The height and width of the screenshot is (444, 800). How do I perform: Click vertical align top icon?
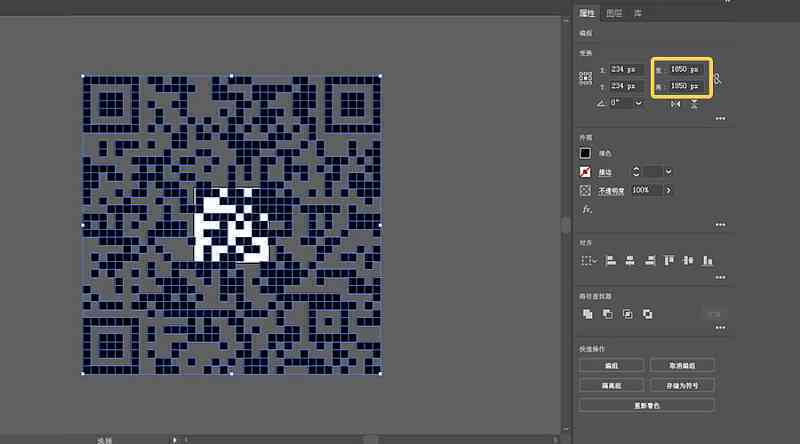tap(669, 261)
